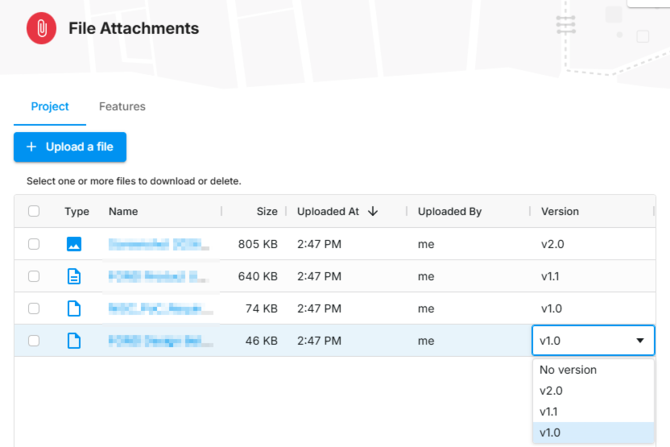Switch to the Features tab
670x447 pixels.
(122, 106)
